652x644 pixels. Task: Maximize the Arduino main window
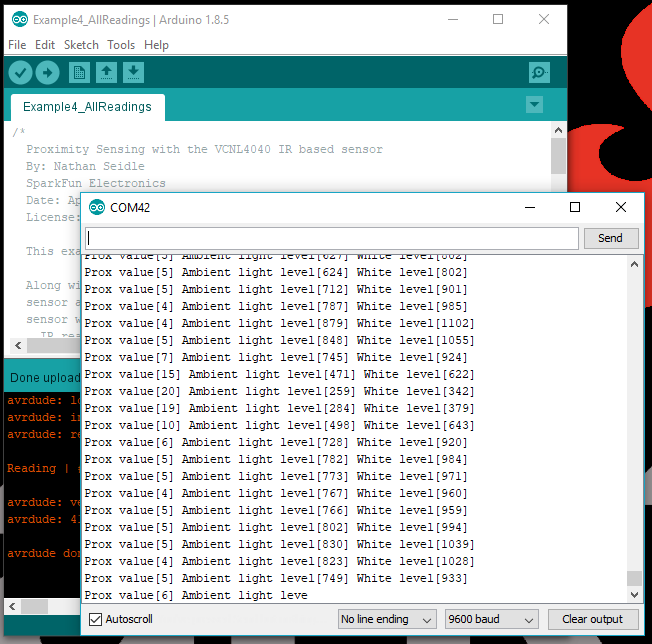click(x=498, y=19)
